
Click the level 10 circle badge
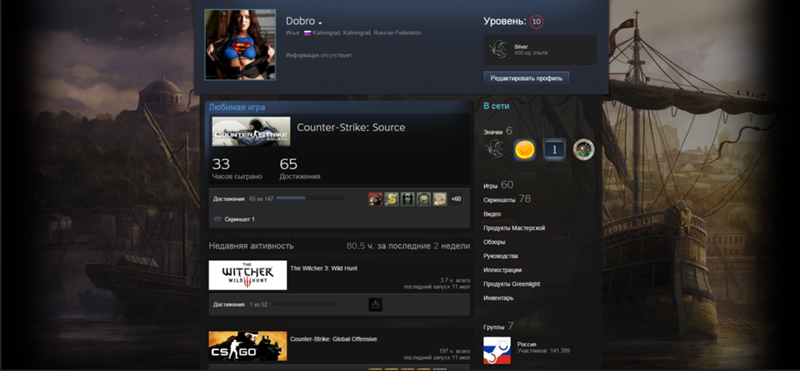536,21
